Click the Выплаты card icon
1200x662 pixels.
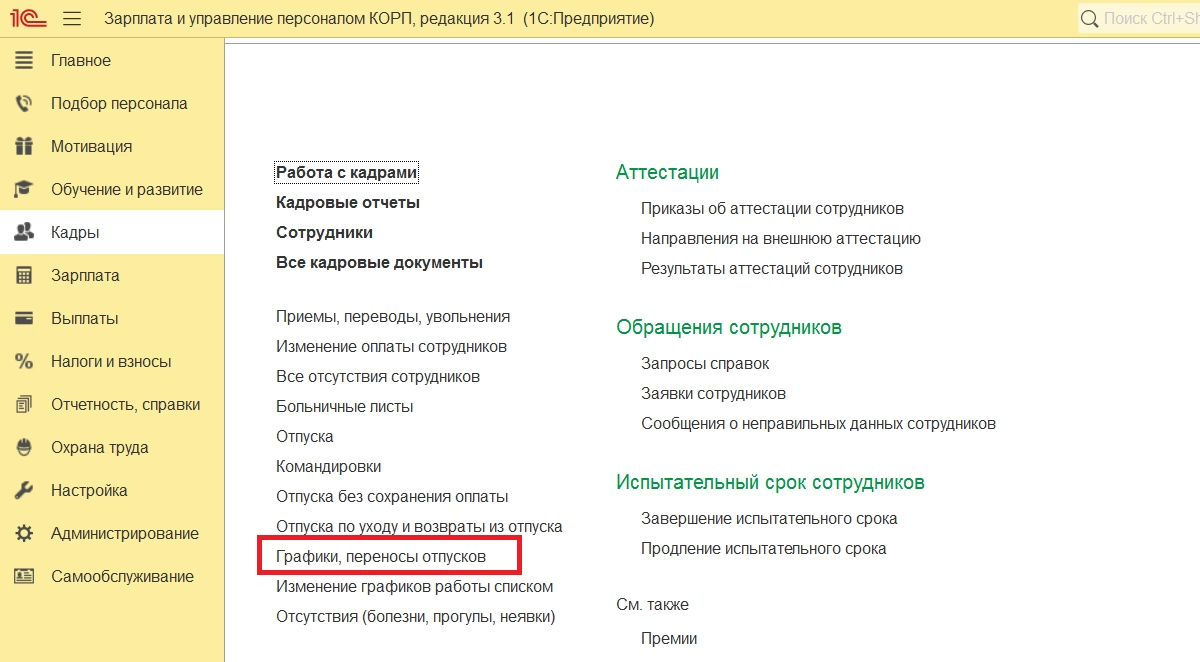click(24, 319)
